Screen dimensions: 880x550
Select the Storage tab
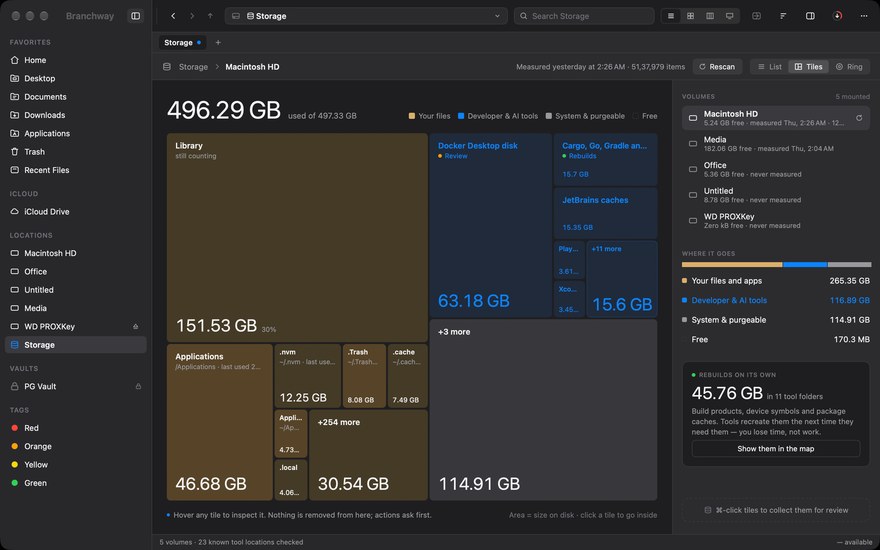[x=182, y=43]
